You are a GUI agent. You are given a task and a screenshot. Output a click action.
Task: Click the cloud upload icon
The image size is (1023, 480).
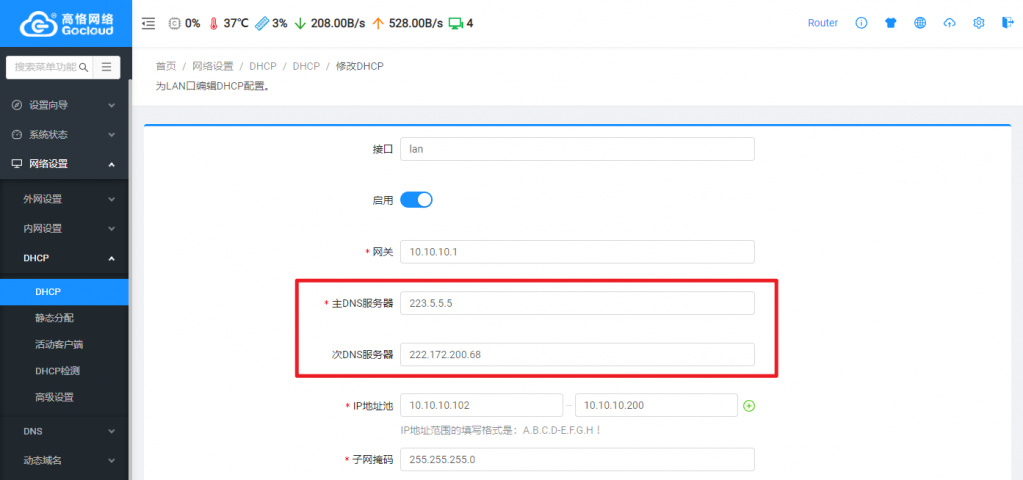949,23
